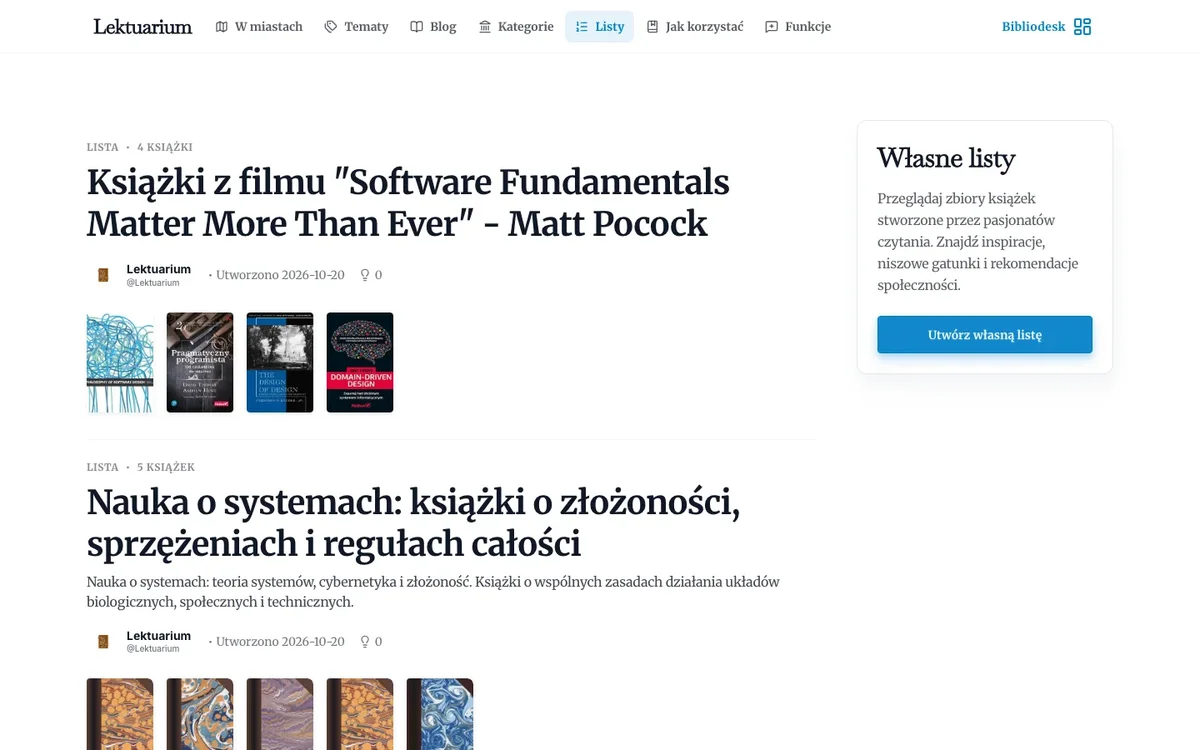Open the purple-gray marbled book cover
1200x750 pixels.
[x=280, y=714]
